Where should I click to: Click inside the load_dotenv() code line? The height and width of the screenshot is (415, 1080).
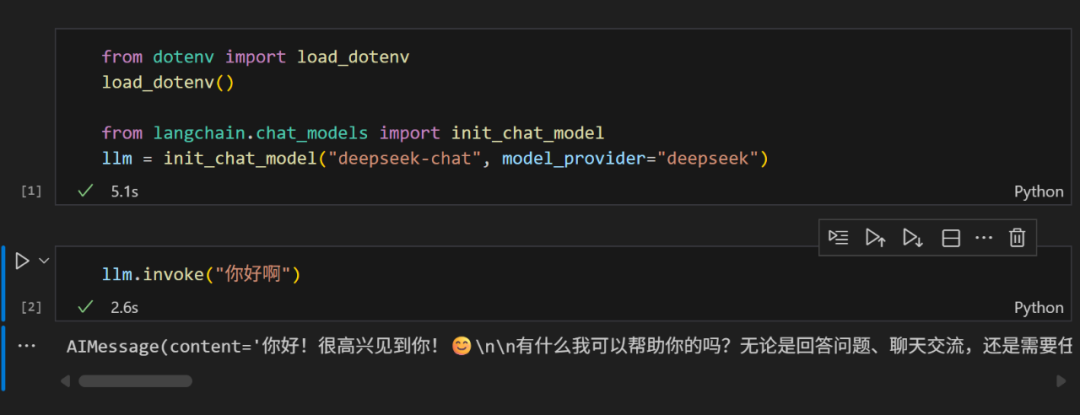pos(167,82)
